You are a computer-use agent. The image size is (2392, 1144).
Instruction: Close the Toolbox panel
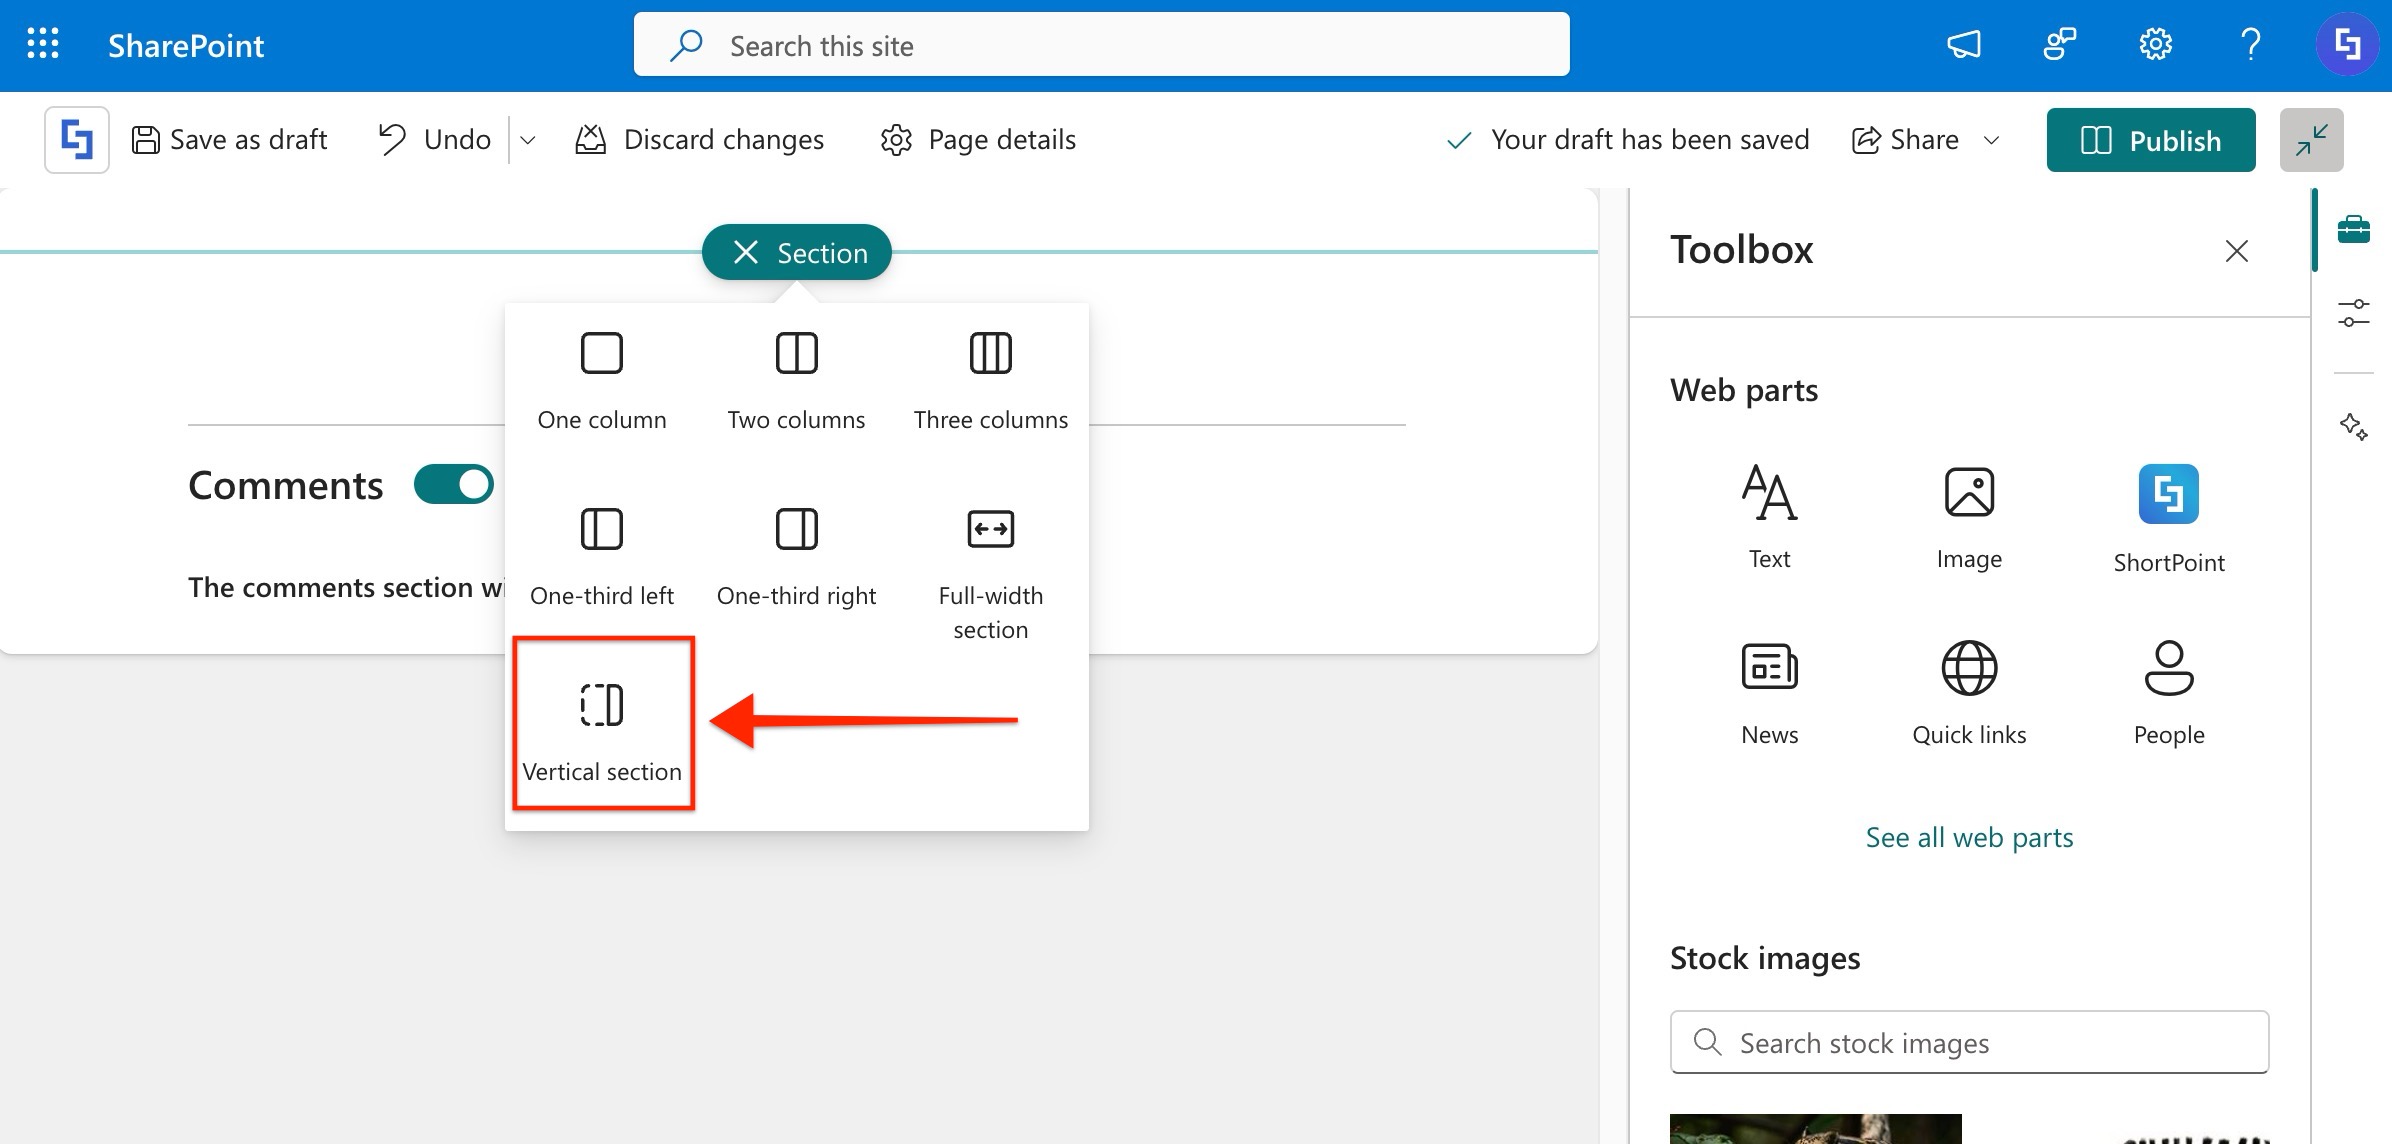tap(2236, 251)
